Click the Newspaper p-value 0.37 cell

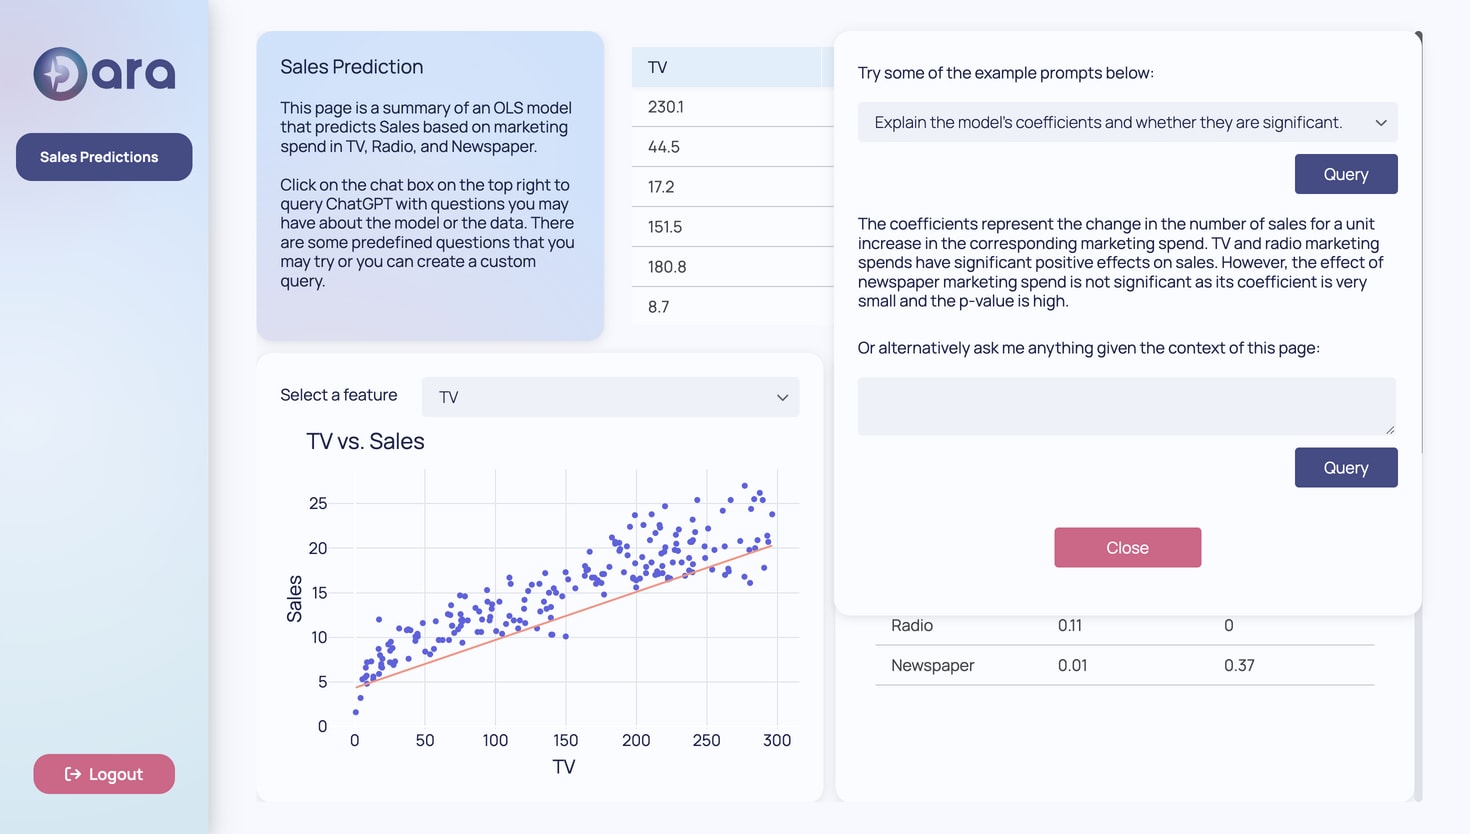pos(1239,665)
